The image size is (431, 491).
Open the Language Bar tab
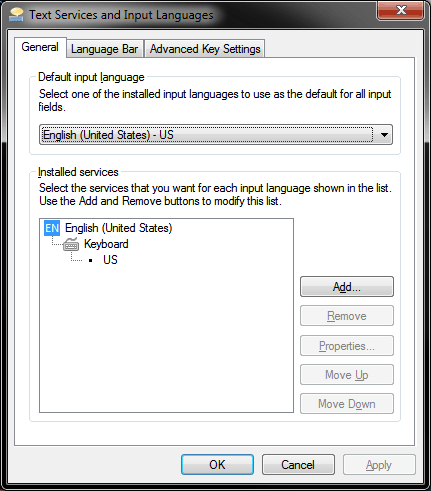105,49
